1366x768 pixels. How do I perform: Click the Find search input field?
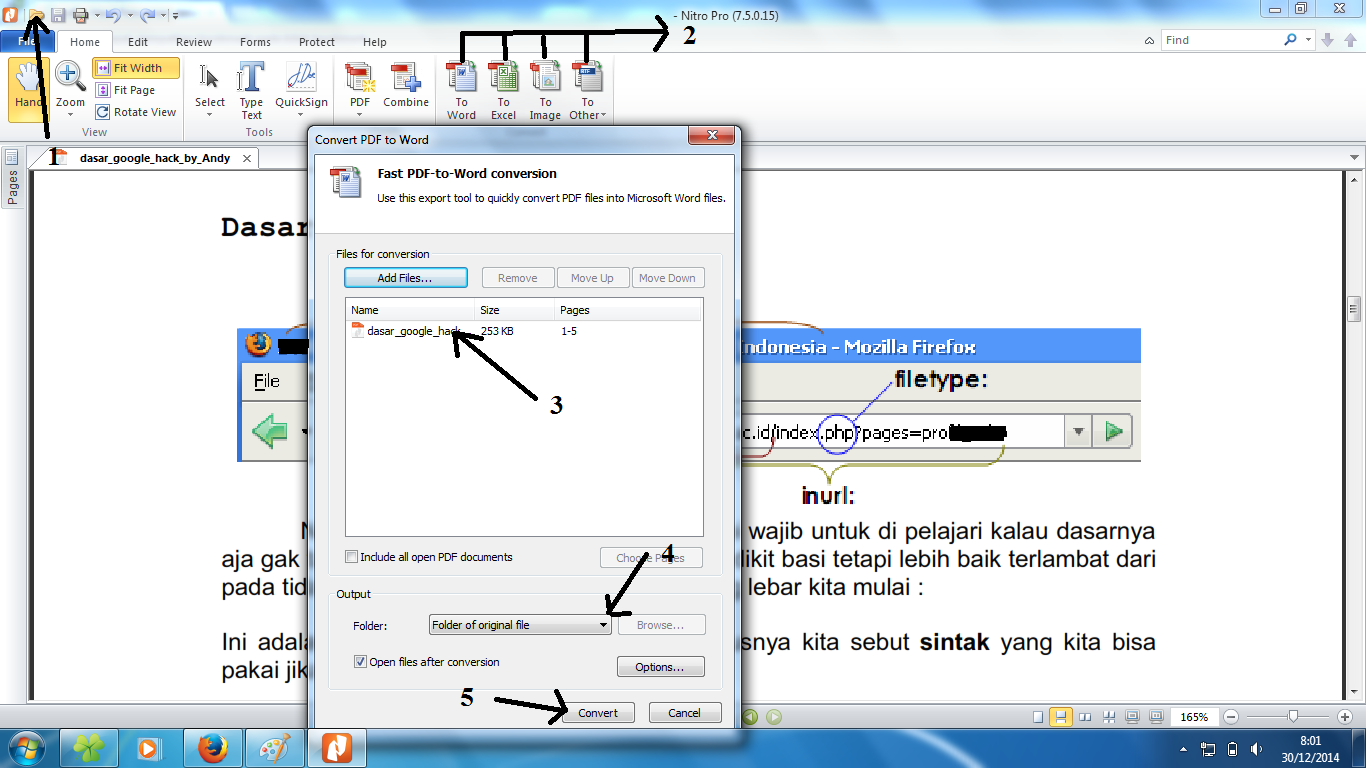1222,40
